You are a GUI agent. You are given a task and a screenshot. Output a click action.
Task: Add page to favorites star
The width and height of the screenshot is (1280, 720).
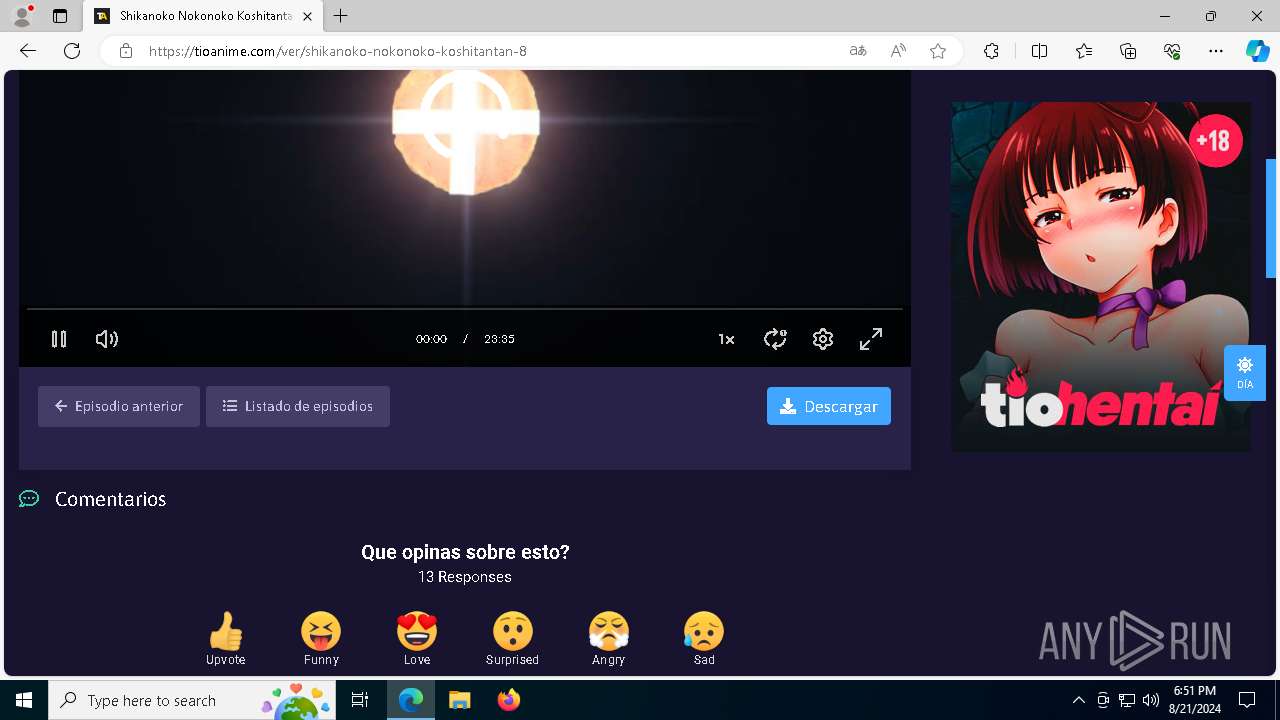click(938, 51)
